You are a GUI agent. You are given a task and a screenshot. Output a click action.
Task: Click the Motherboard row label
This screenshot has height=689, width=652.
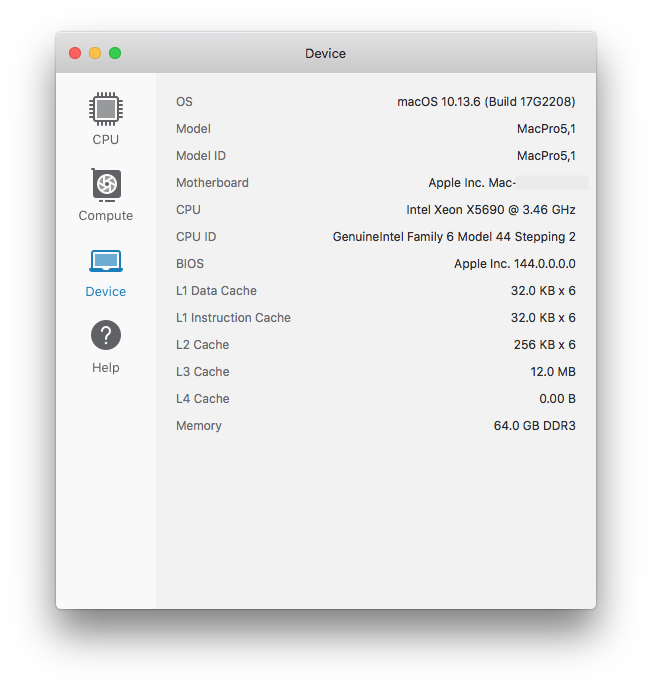[x=212, y=183]
